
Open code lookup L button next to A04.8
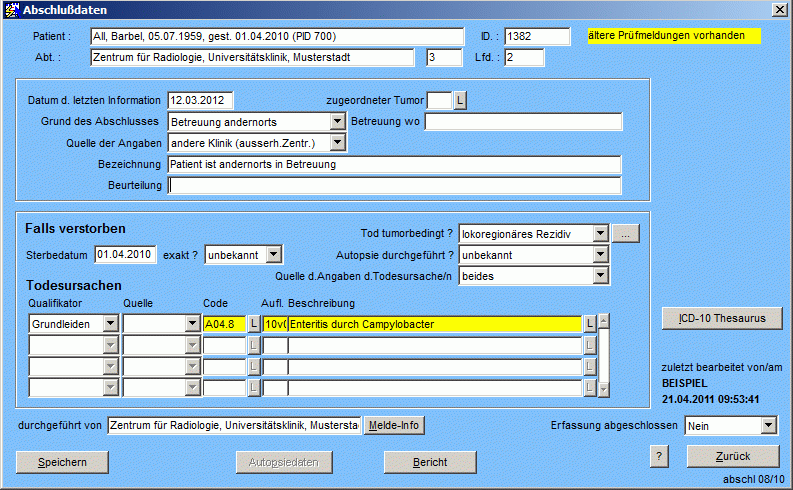(x=253, y=323)
